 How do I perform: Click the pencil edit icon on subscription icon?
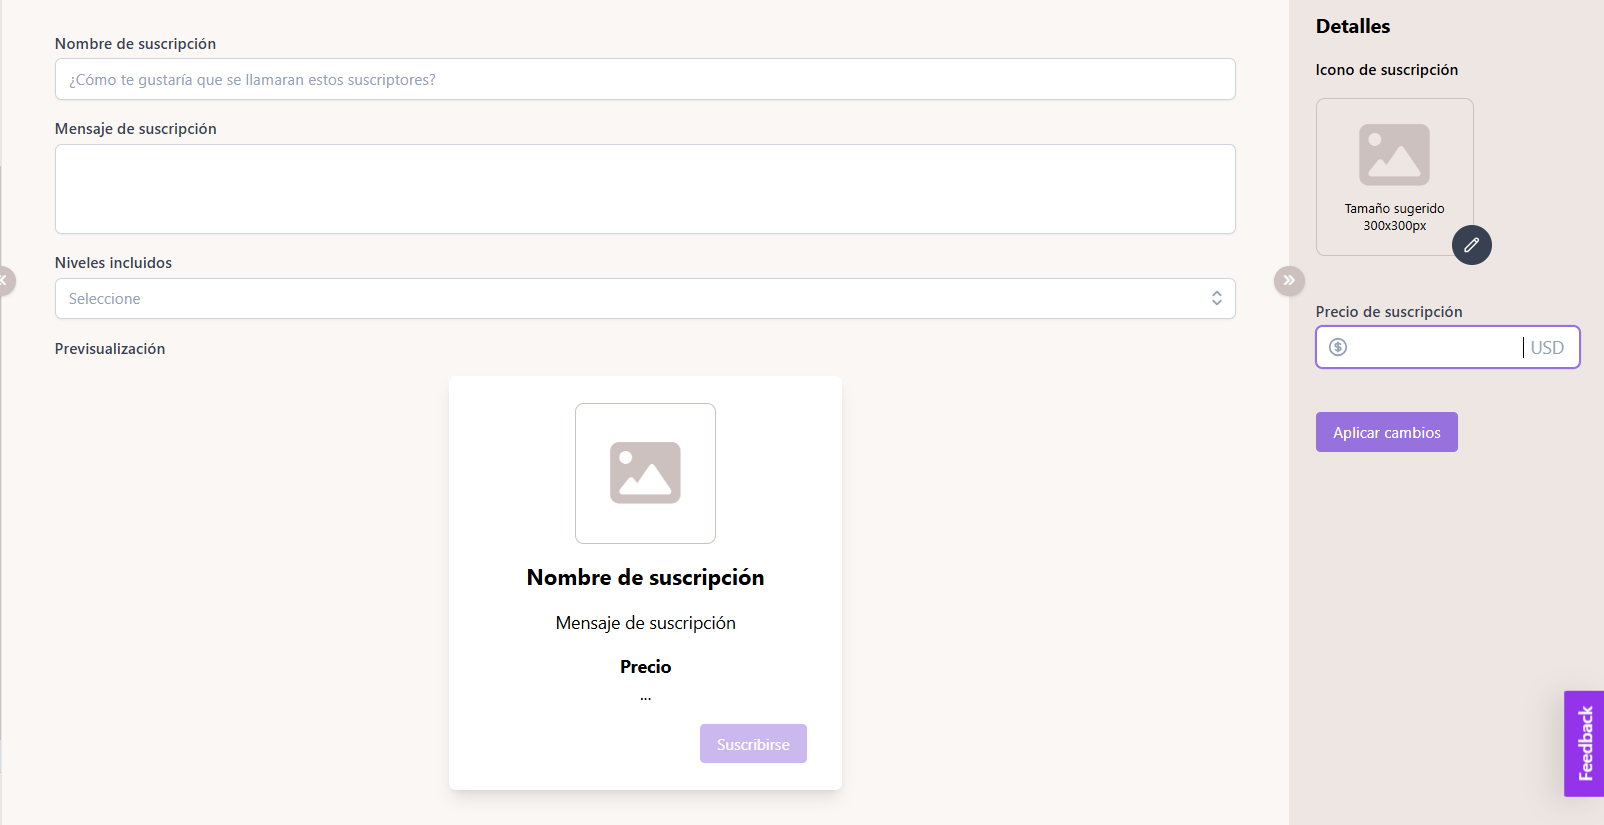click(1471, 245)
